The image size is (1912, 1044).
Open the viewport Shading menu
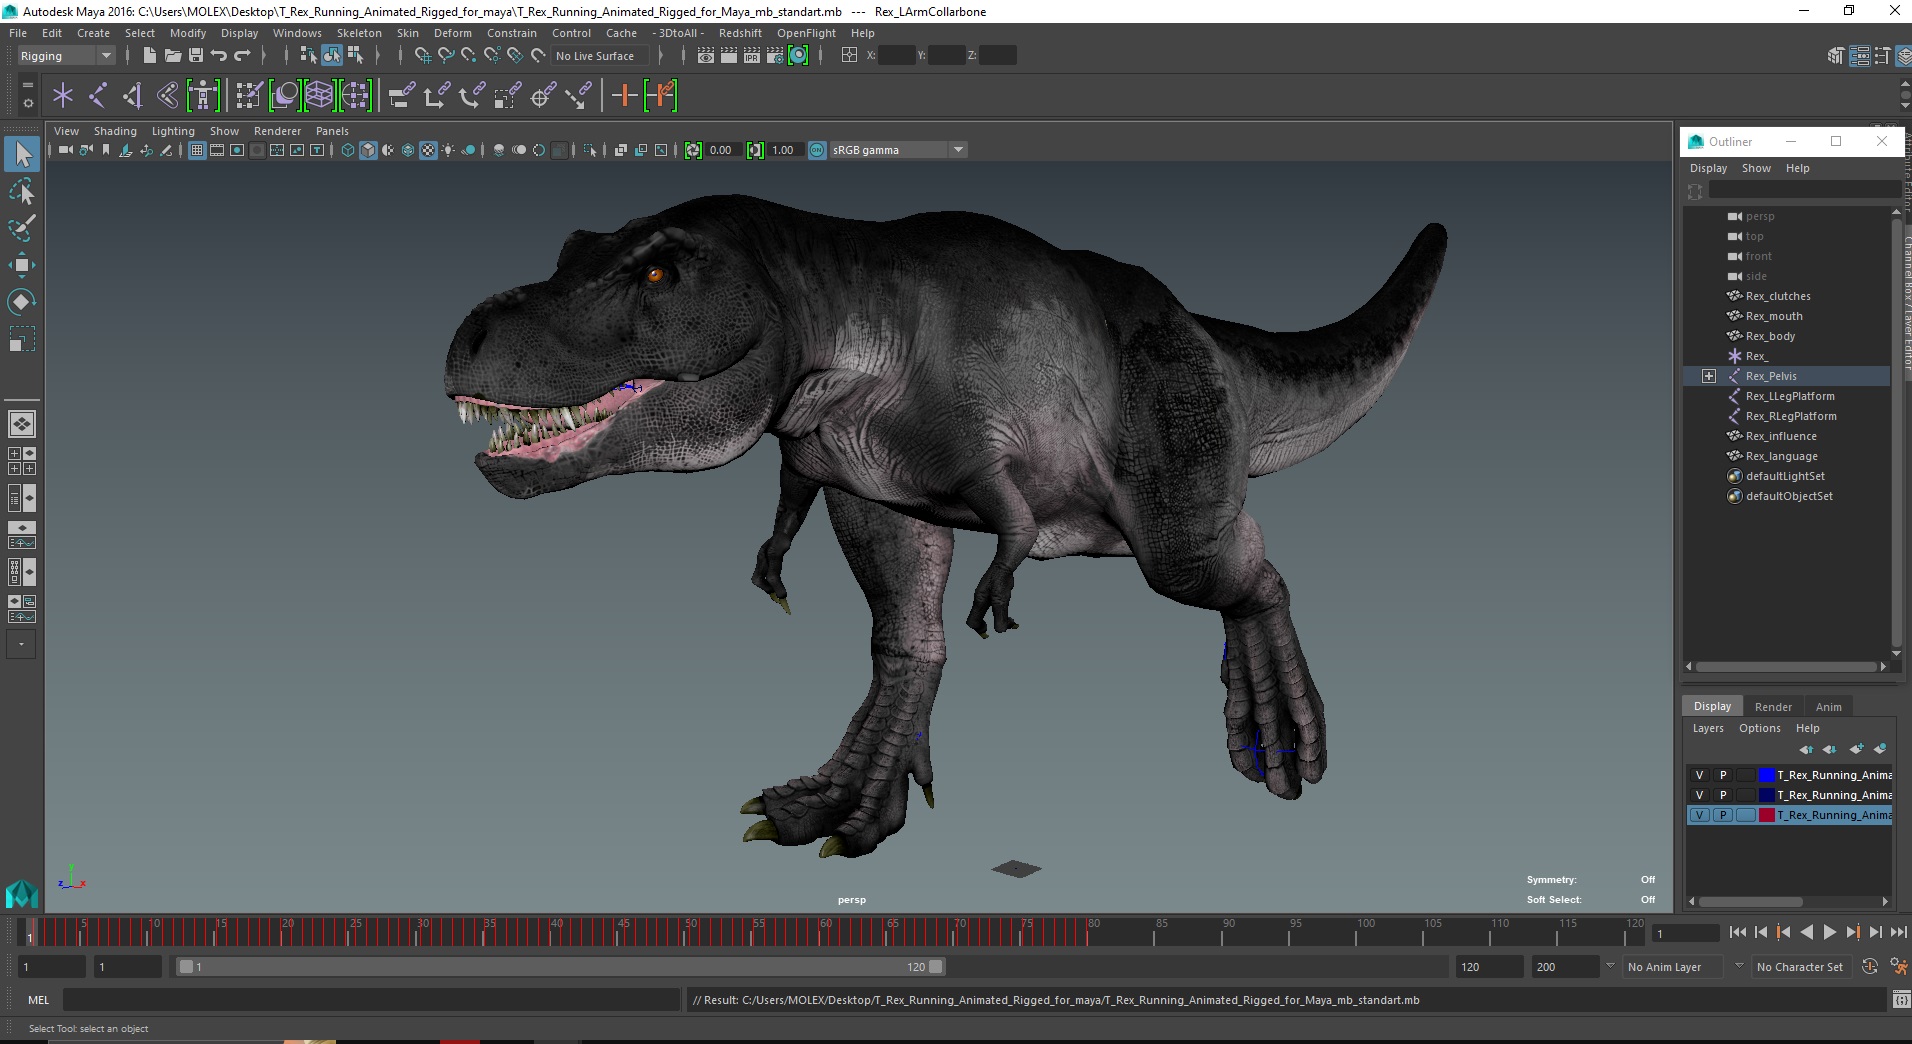point(115,131)
